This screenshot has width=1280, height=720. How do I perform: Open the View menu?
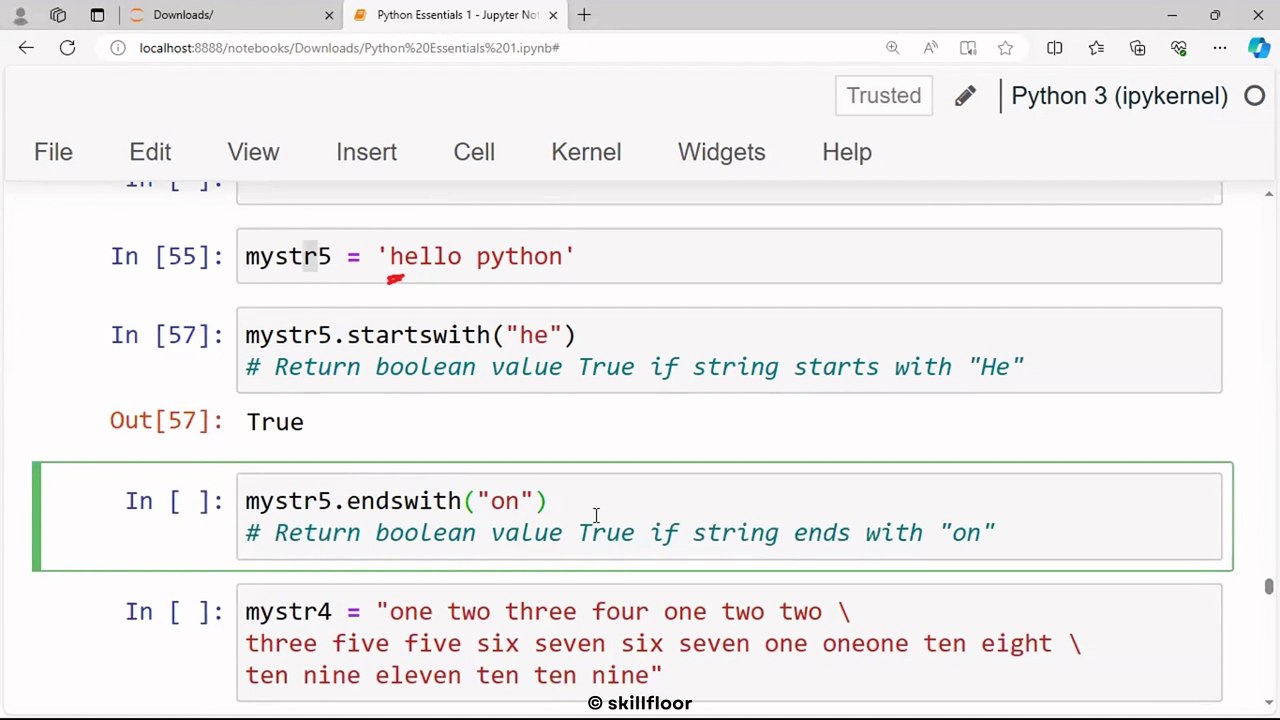(x=253, y=152)
